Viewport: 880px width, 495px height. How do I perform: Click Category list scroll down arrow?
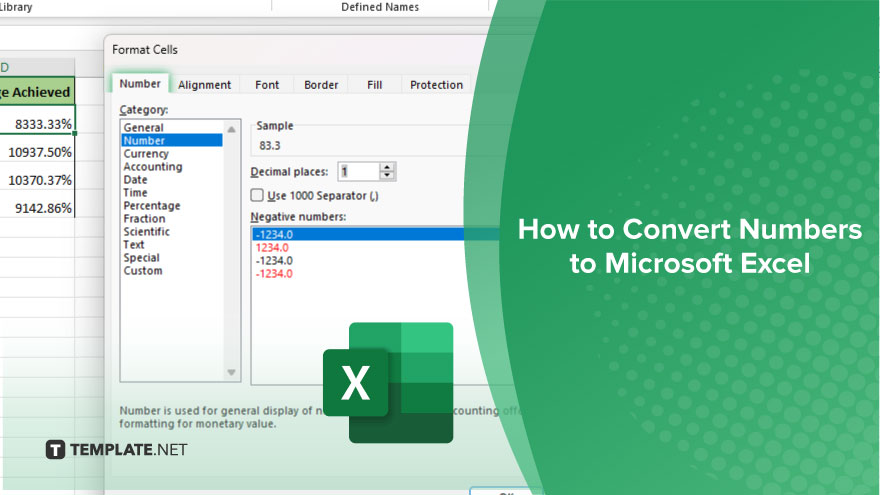(231, 373)
